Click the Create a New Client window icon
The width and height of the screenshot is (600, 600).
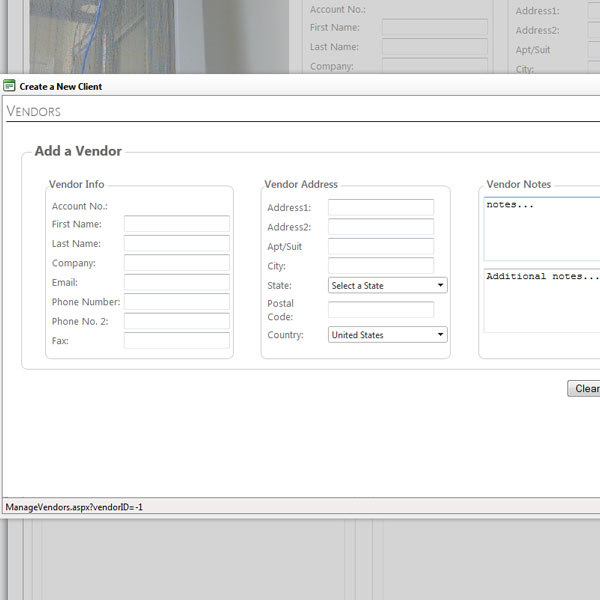(x=10, y=86)
